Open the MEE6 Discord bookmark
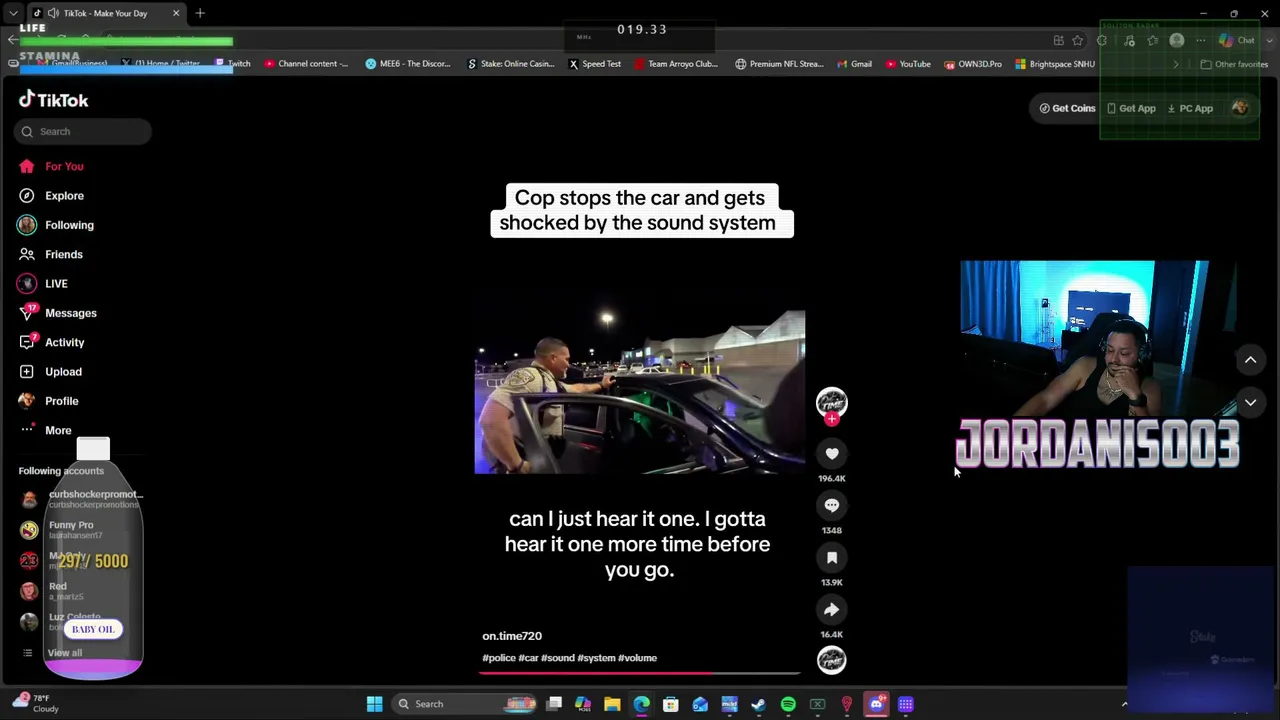1280x720 pixels. [x=408, y=64]
